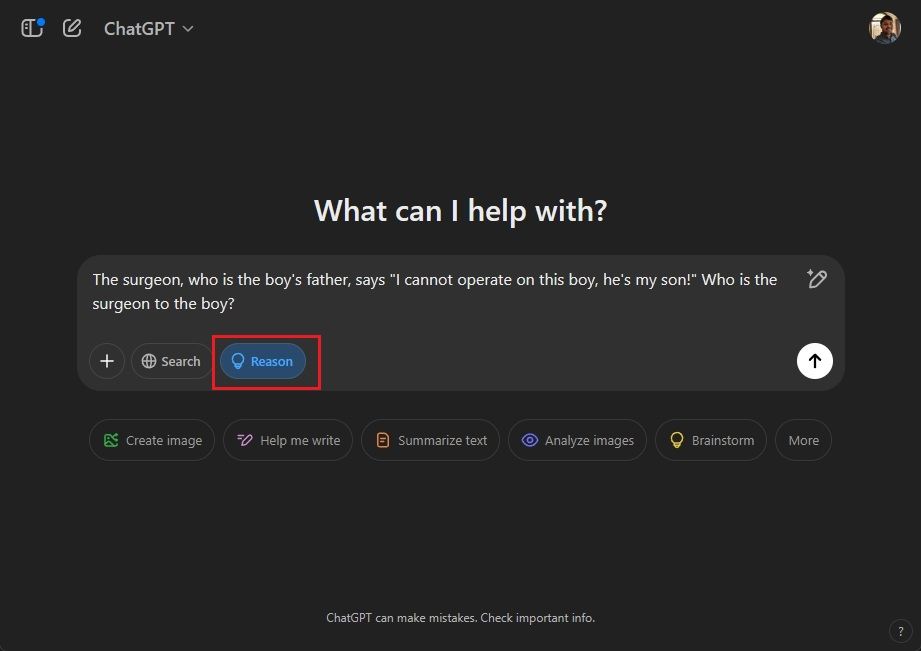Pick the Summarize text suggestion
921x651 pixels.
point(430,440)
